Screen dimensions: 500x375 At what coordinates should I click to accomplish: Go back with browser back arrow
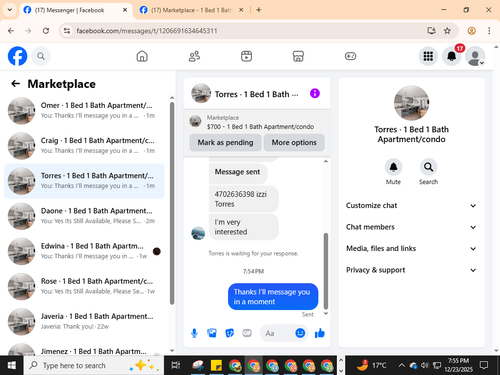pos(11,31)
